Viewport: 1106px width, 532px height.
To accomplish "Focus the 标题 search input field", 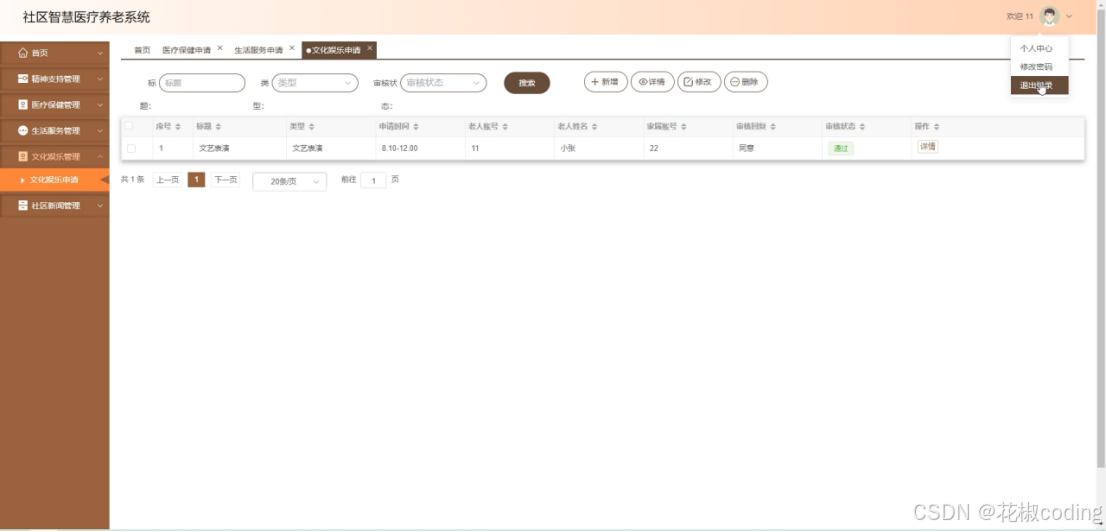I will click(x=202, y=83).
